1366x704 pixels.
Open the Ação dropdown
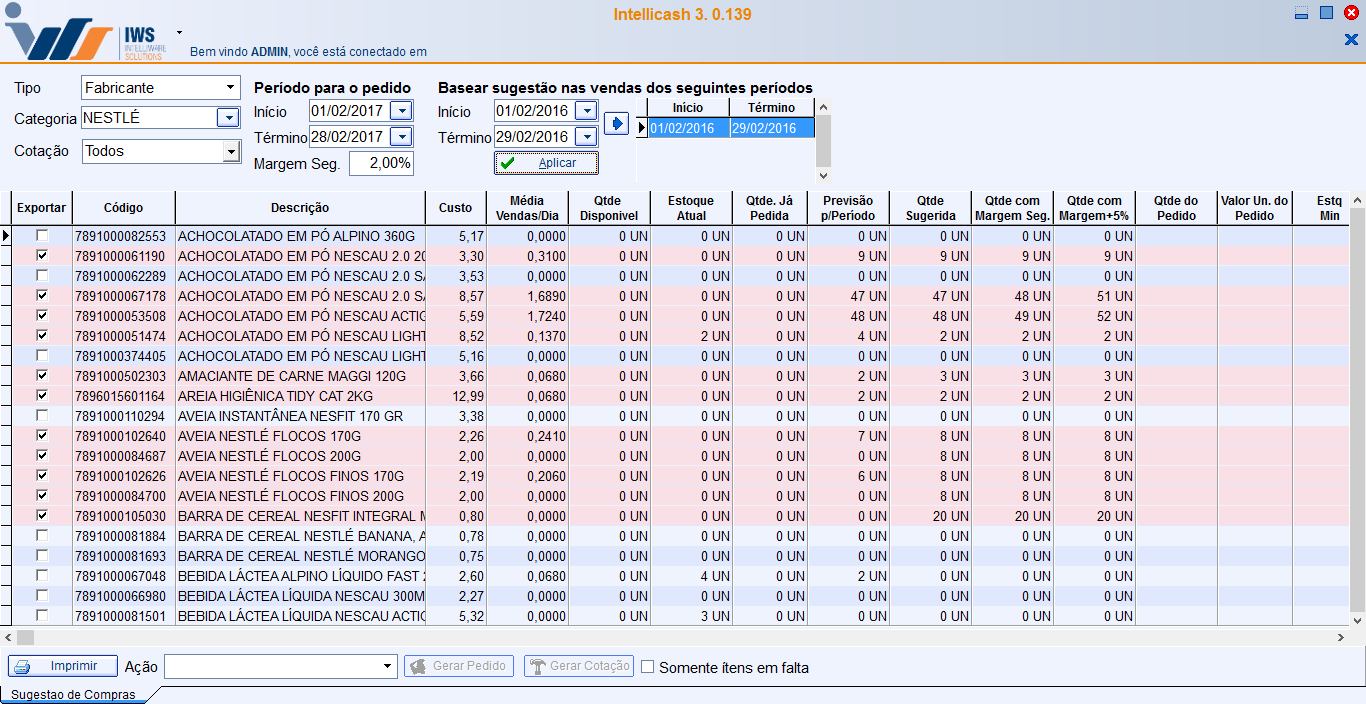pyautogui.click(x=388, y=666)
